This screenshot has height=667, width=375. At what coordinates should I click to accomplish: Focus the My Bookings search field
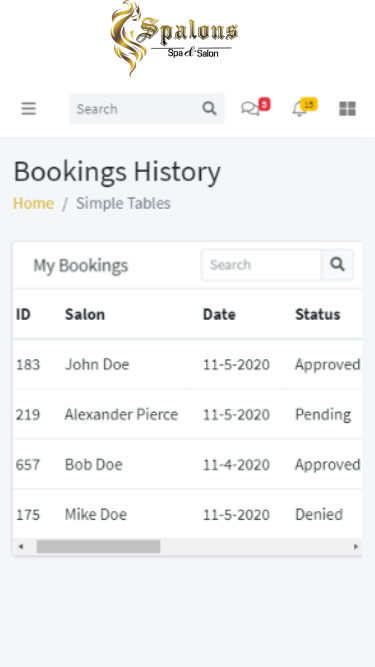pyautogui.click(x=261, y=265)
